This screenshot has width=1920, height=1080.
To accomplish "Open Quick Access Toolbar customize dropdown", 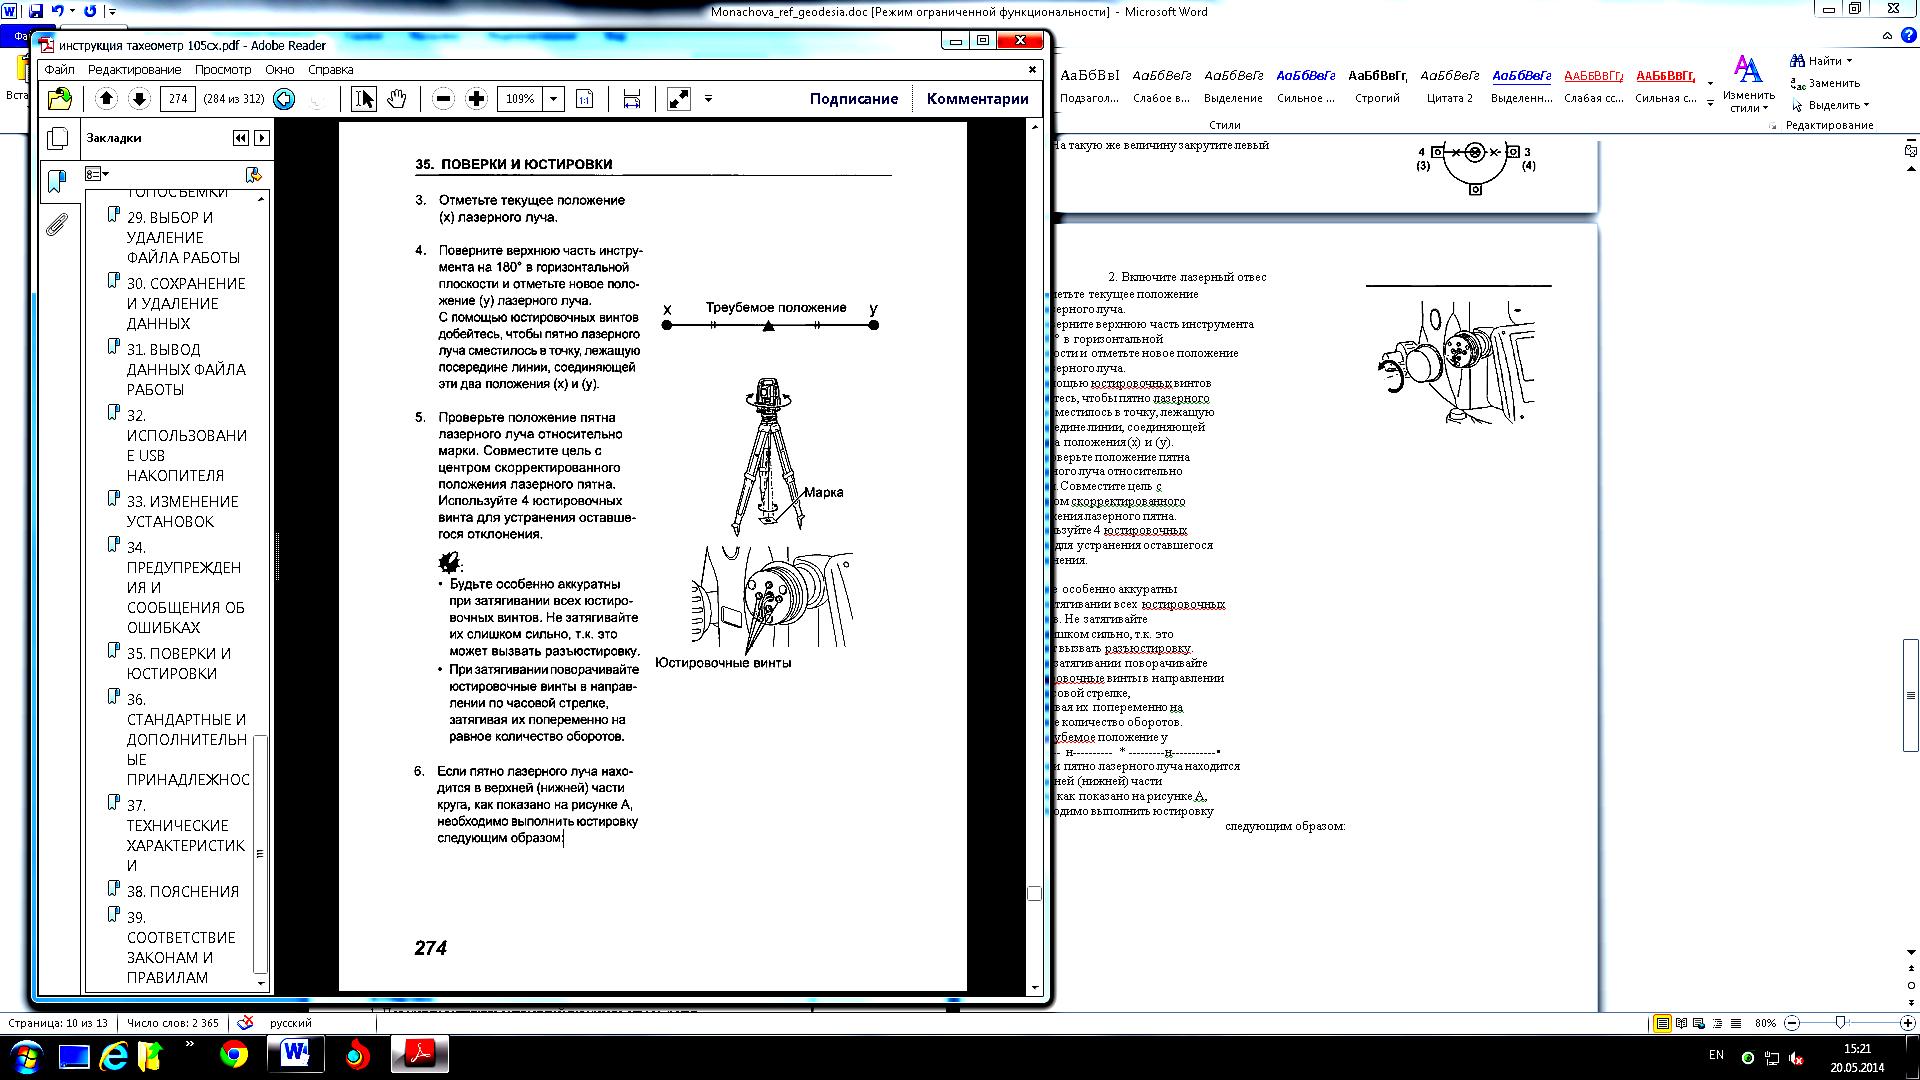I will click(111, 11).
